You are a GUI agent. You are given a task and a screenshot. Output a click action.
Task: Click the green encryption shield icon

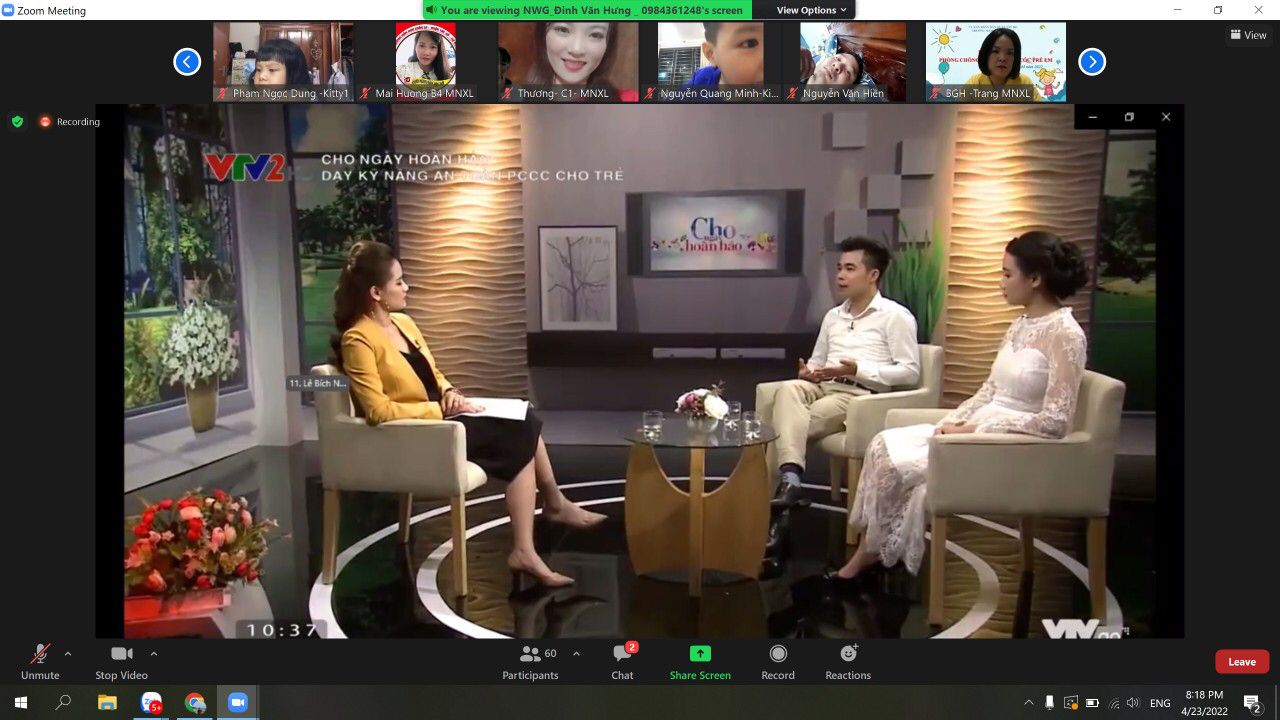coord(17,122)
